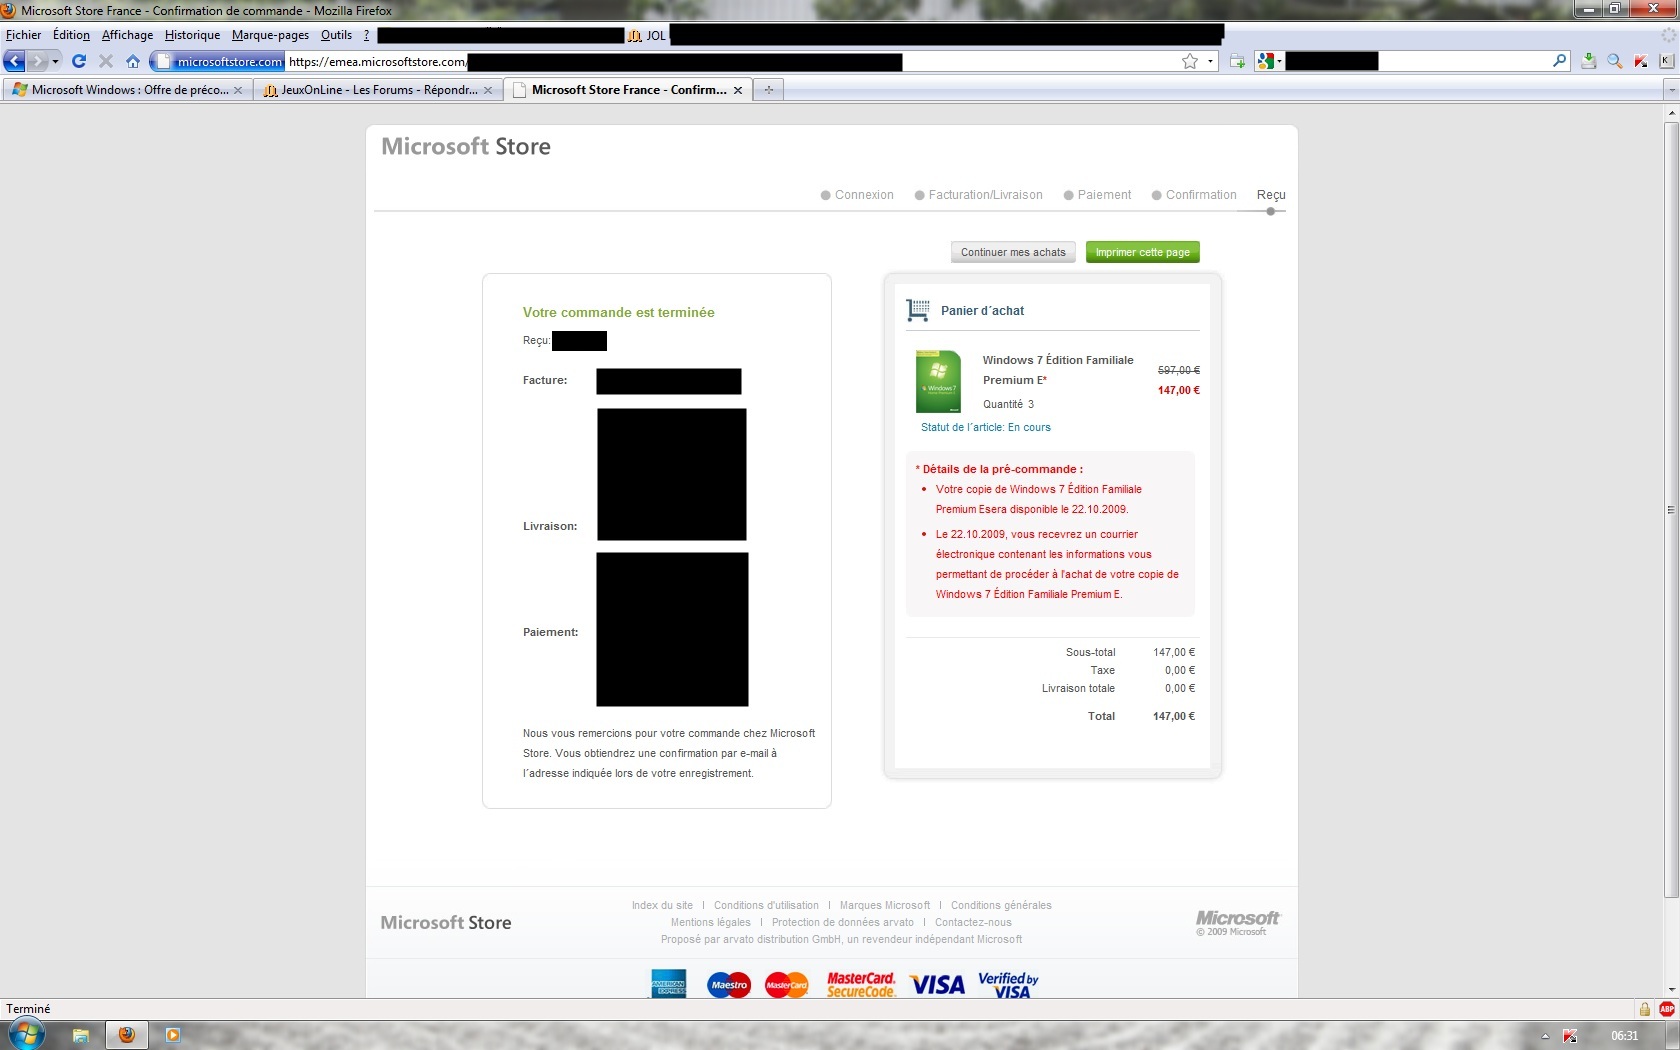Screen dimensions: 1680x1050
Task: Click the JOL bookmark in the toolbar
Action: pyautogui.click(x=646, y=35)
